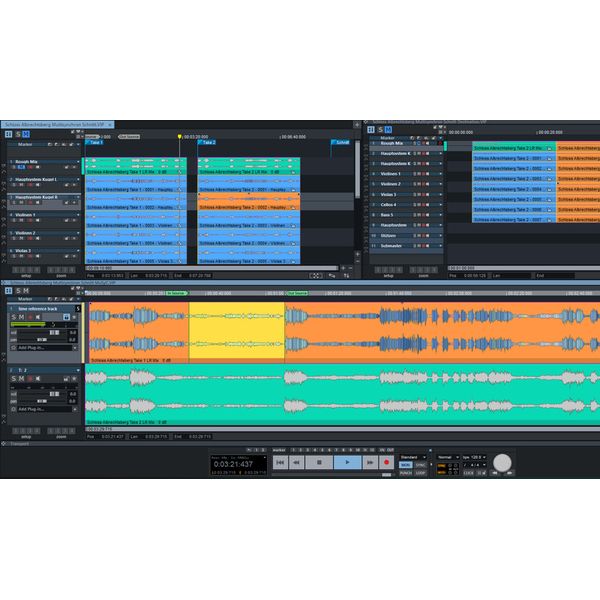Click the top-left window vertical scrollbar
Viewport: 600px width, 600px height.
click(x=357, y=170)
